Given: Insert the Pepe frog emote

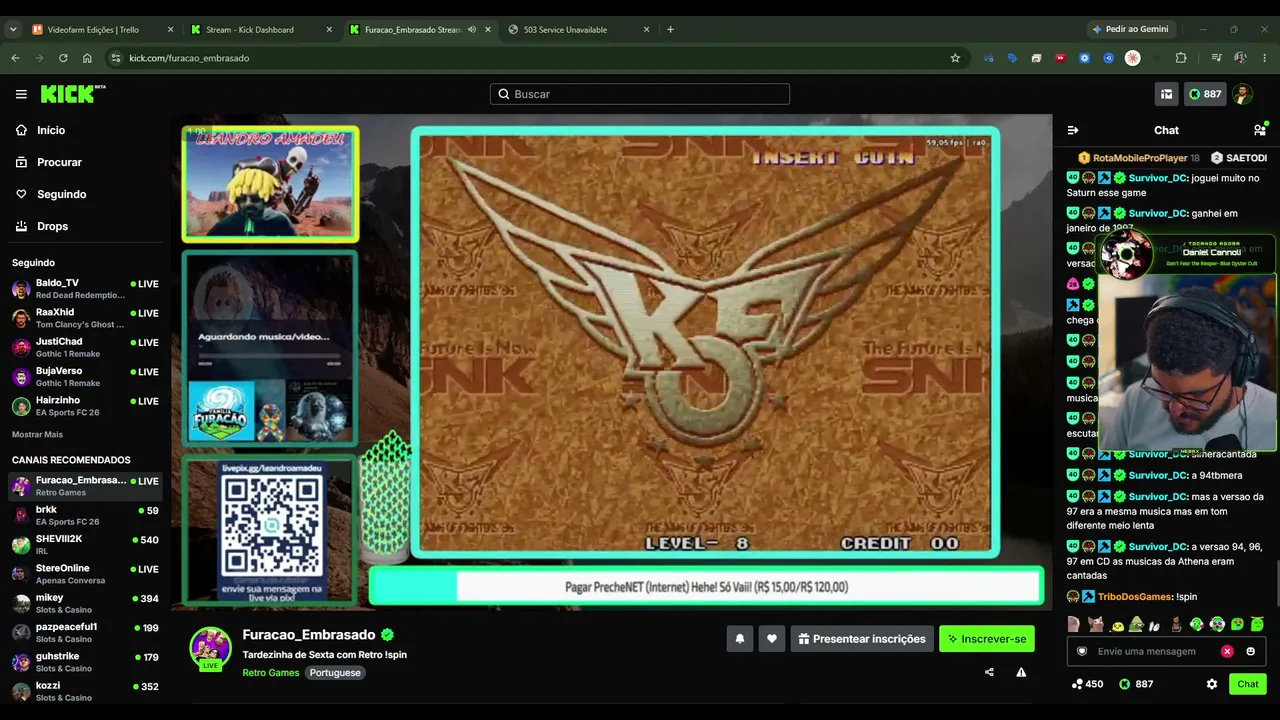Looking at the screenshot, I should (x=1136, y=624).
